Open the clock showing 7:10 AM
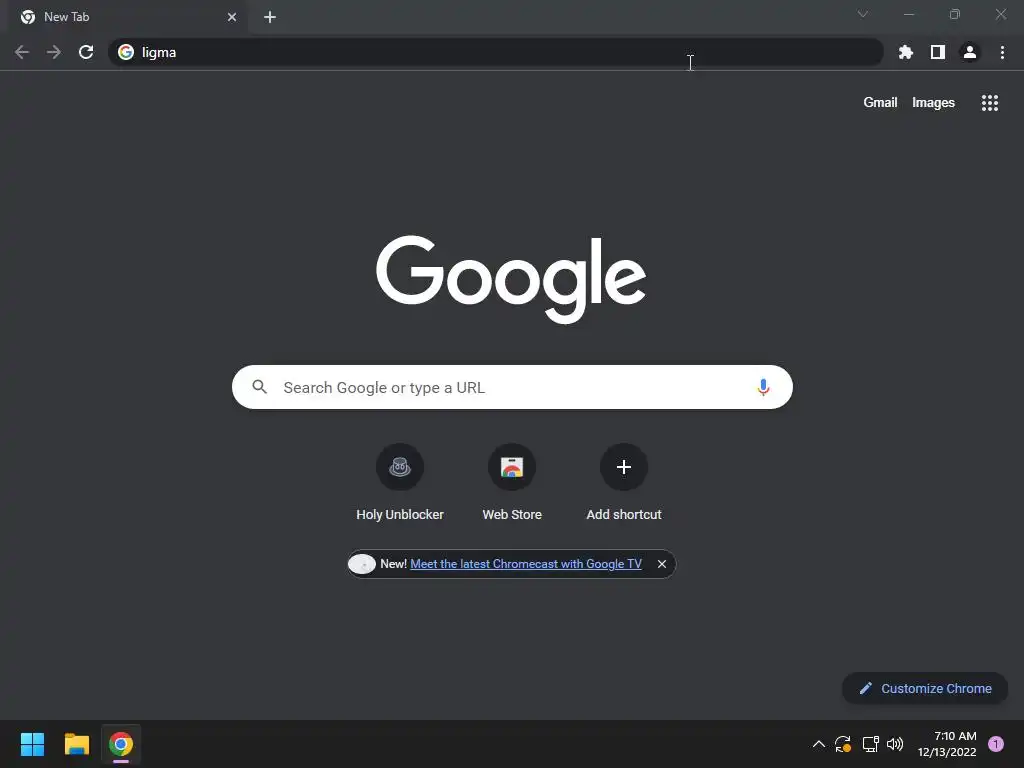Image resolution: width=1024 pixels, height=768 pixels. point(947,744)
